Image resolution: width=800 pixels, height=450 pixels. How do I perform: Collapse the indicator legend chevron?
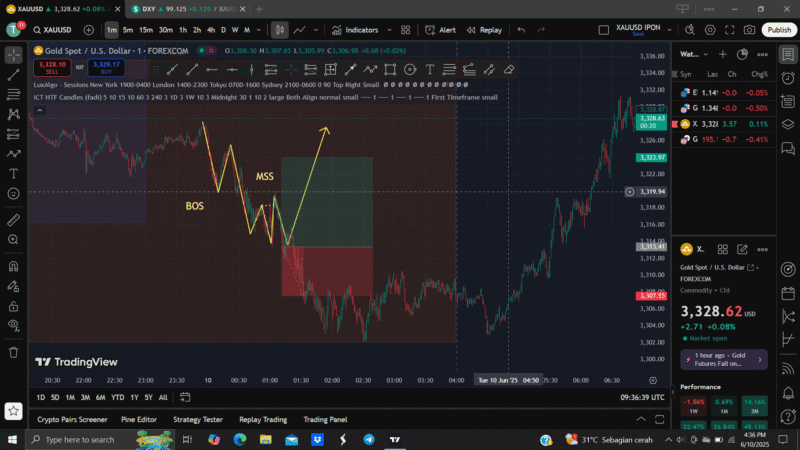click(39, 112)
